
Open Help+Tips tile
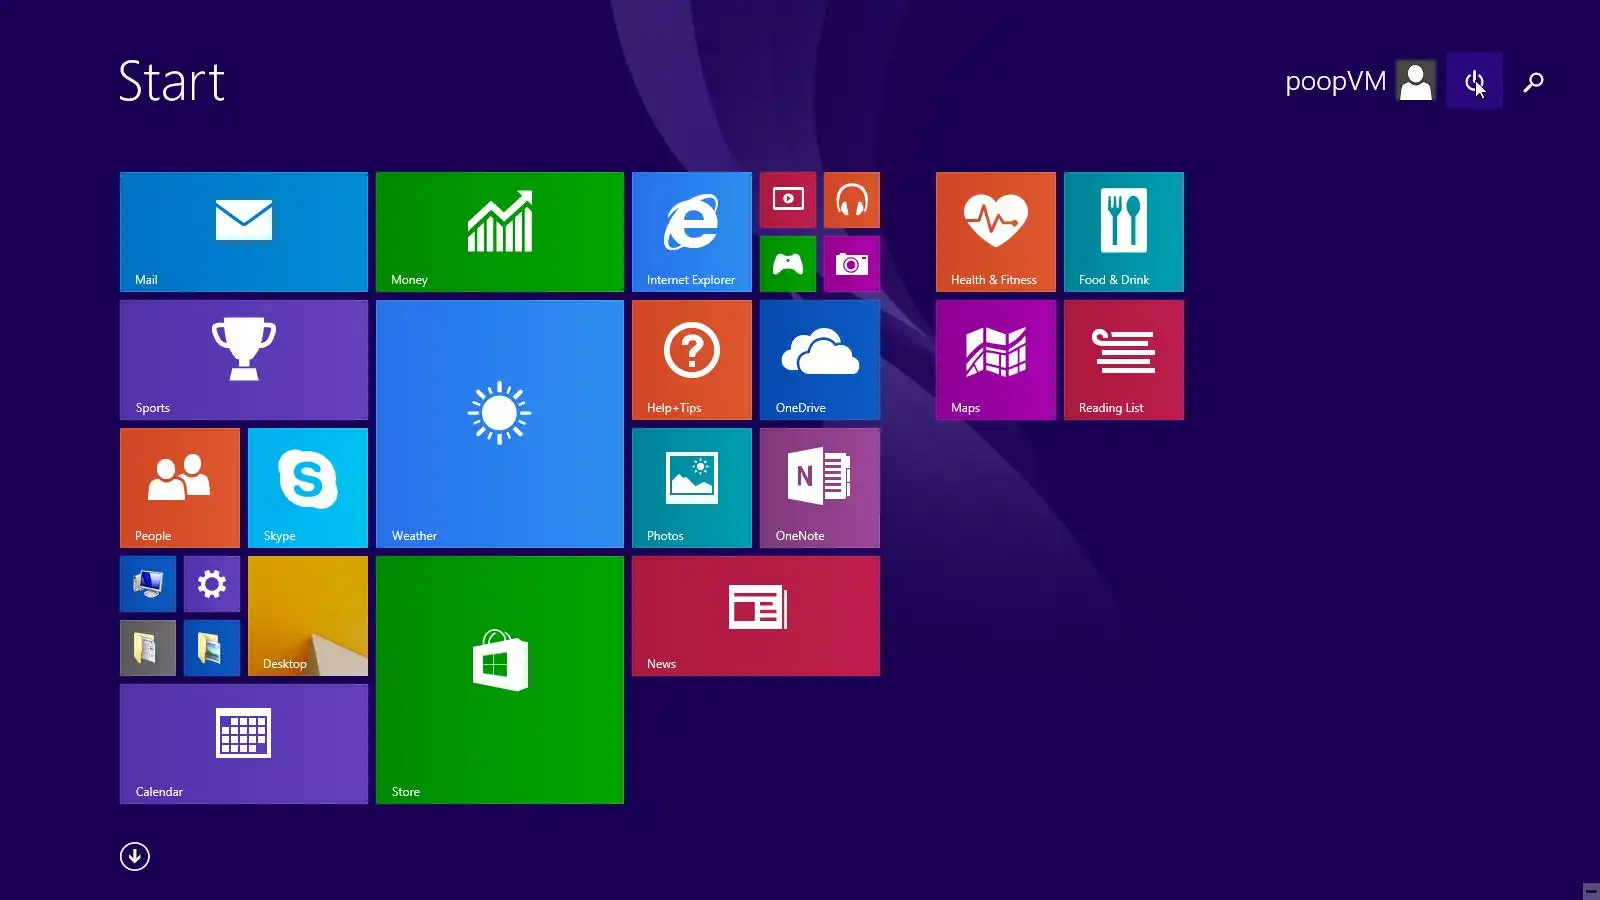click(692, 360)
